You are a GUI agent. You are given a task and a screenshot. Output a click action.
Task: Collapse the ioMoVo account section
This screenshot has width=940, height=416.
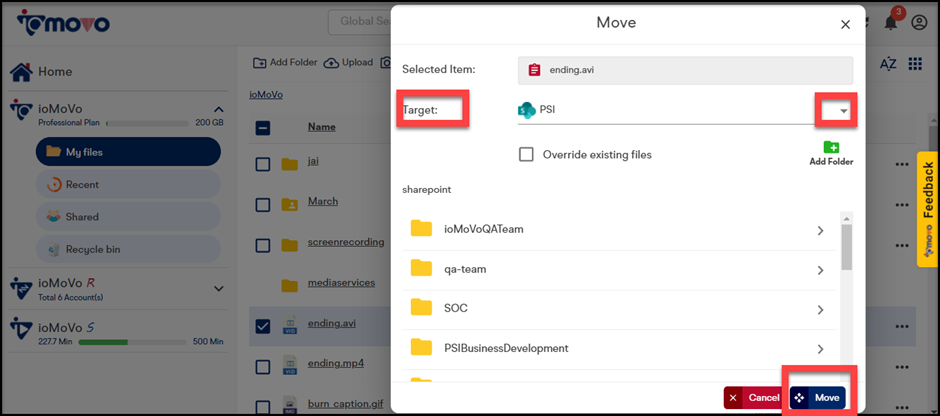219,109
